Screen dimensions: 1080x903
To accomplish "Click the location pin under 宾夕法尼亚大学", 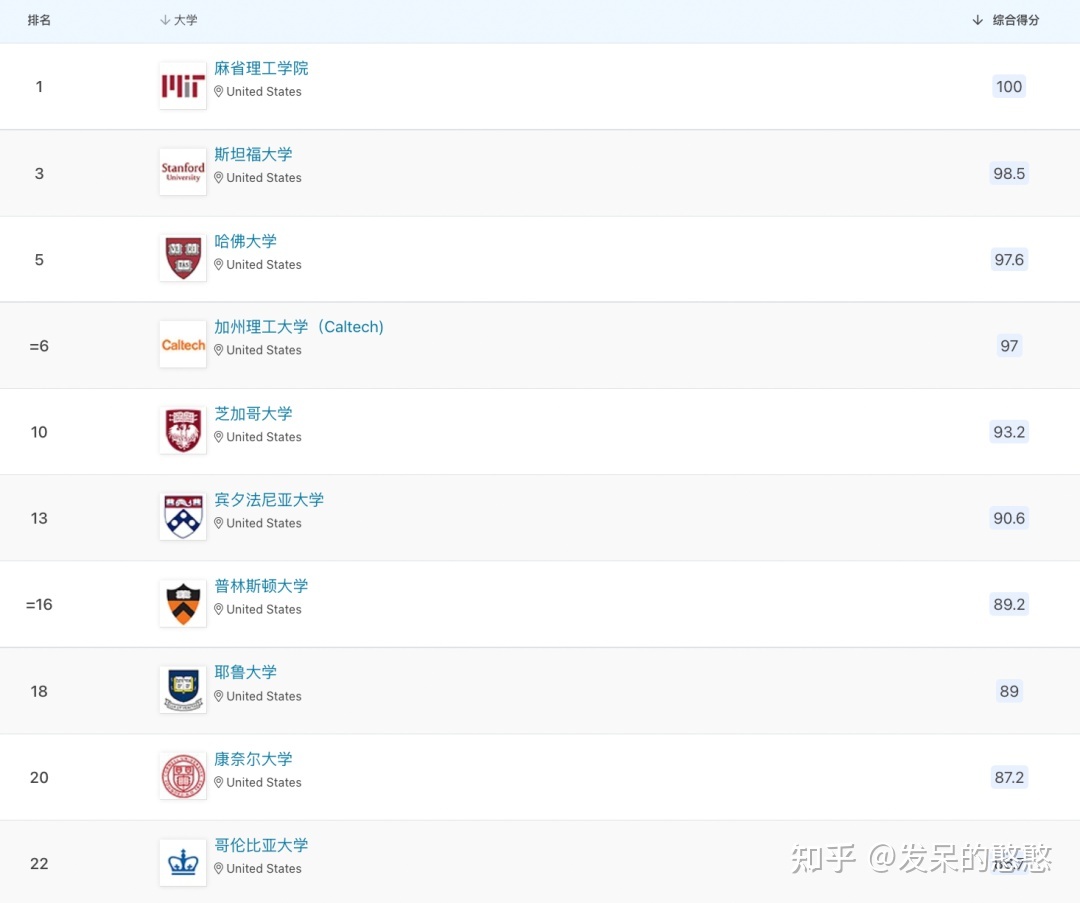I will (x=218, y=523).
